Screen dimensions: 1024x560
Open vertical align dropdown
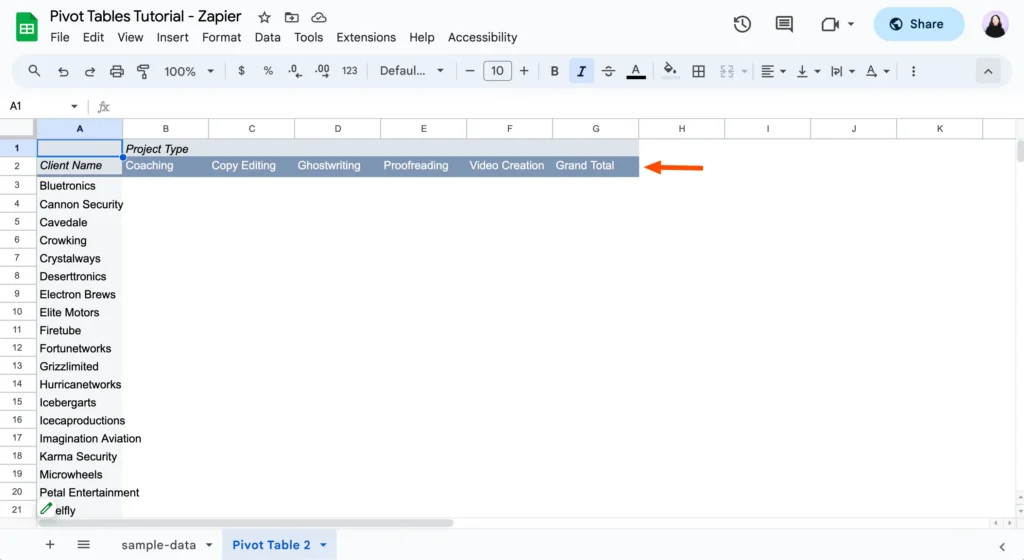point(808,71)
